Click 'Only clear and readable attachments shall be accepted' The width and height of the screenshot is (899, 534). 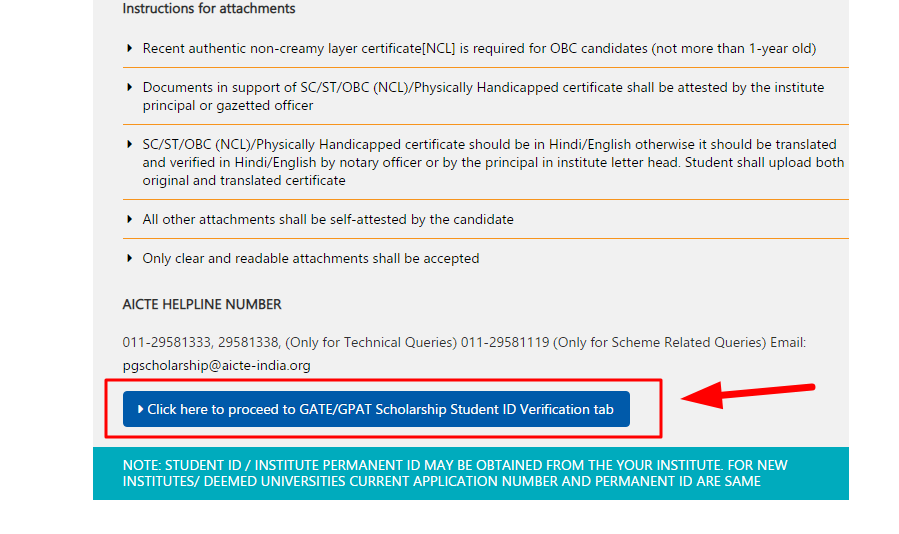[311, 258]
